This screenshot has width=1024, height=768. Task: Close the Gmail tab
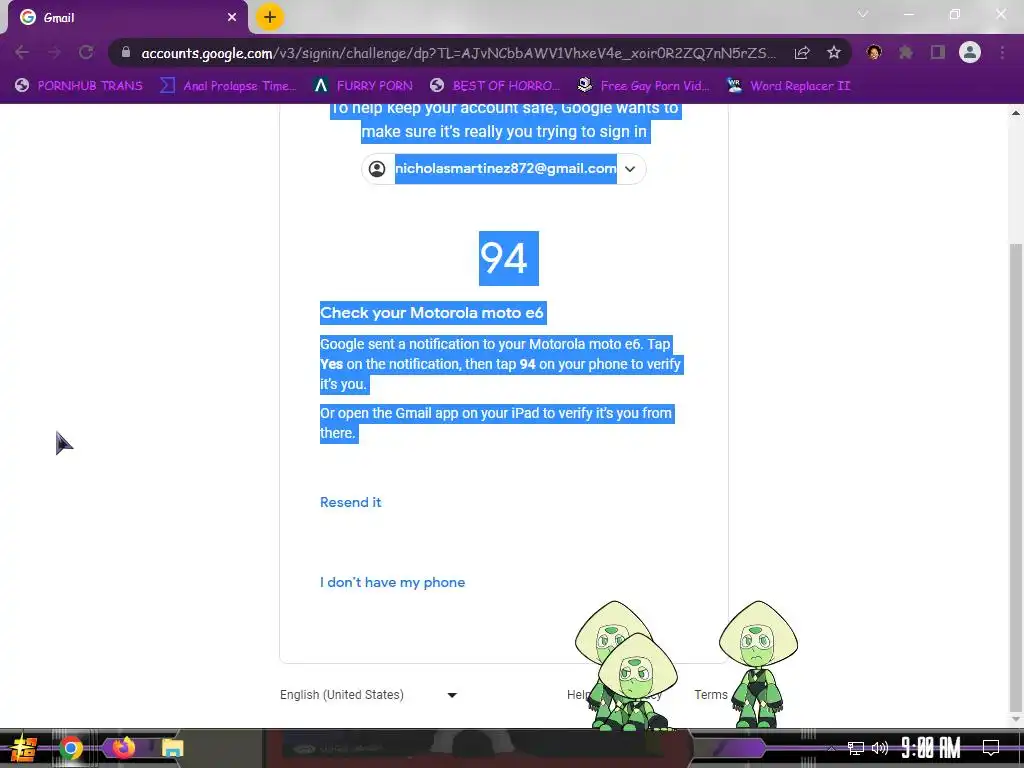232,18
